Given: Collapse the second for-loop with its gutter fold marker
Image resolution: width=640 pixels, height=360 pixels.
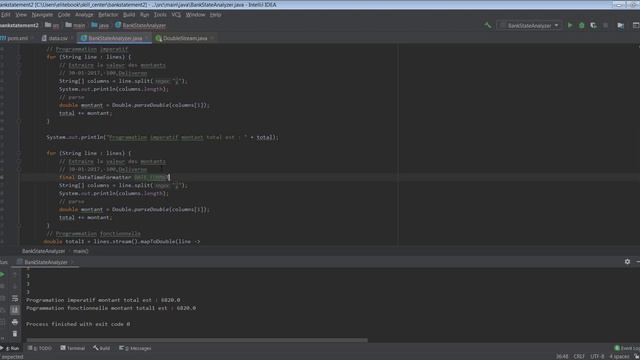Looking at the screenshot, I should click(19, 153).
